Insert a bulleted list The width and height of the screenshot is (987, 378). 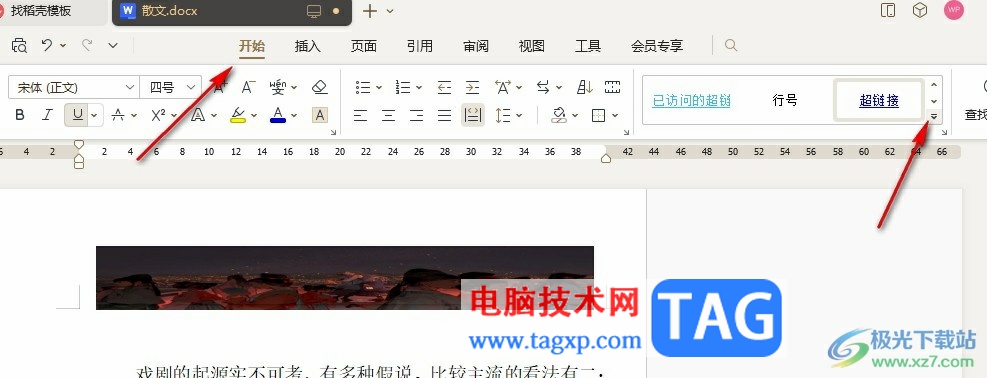pos(363,87)
